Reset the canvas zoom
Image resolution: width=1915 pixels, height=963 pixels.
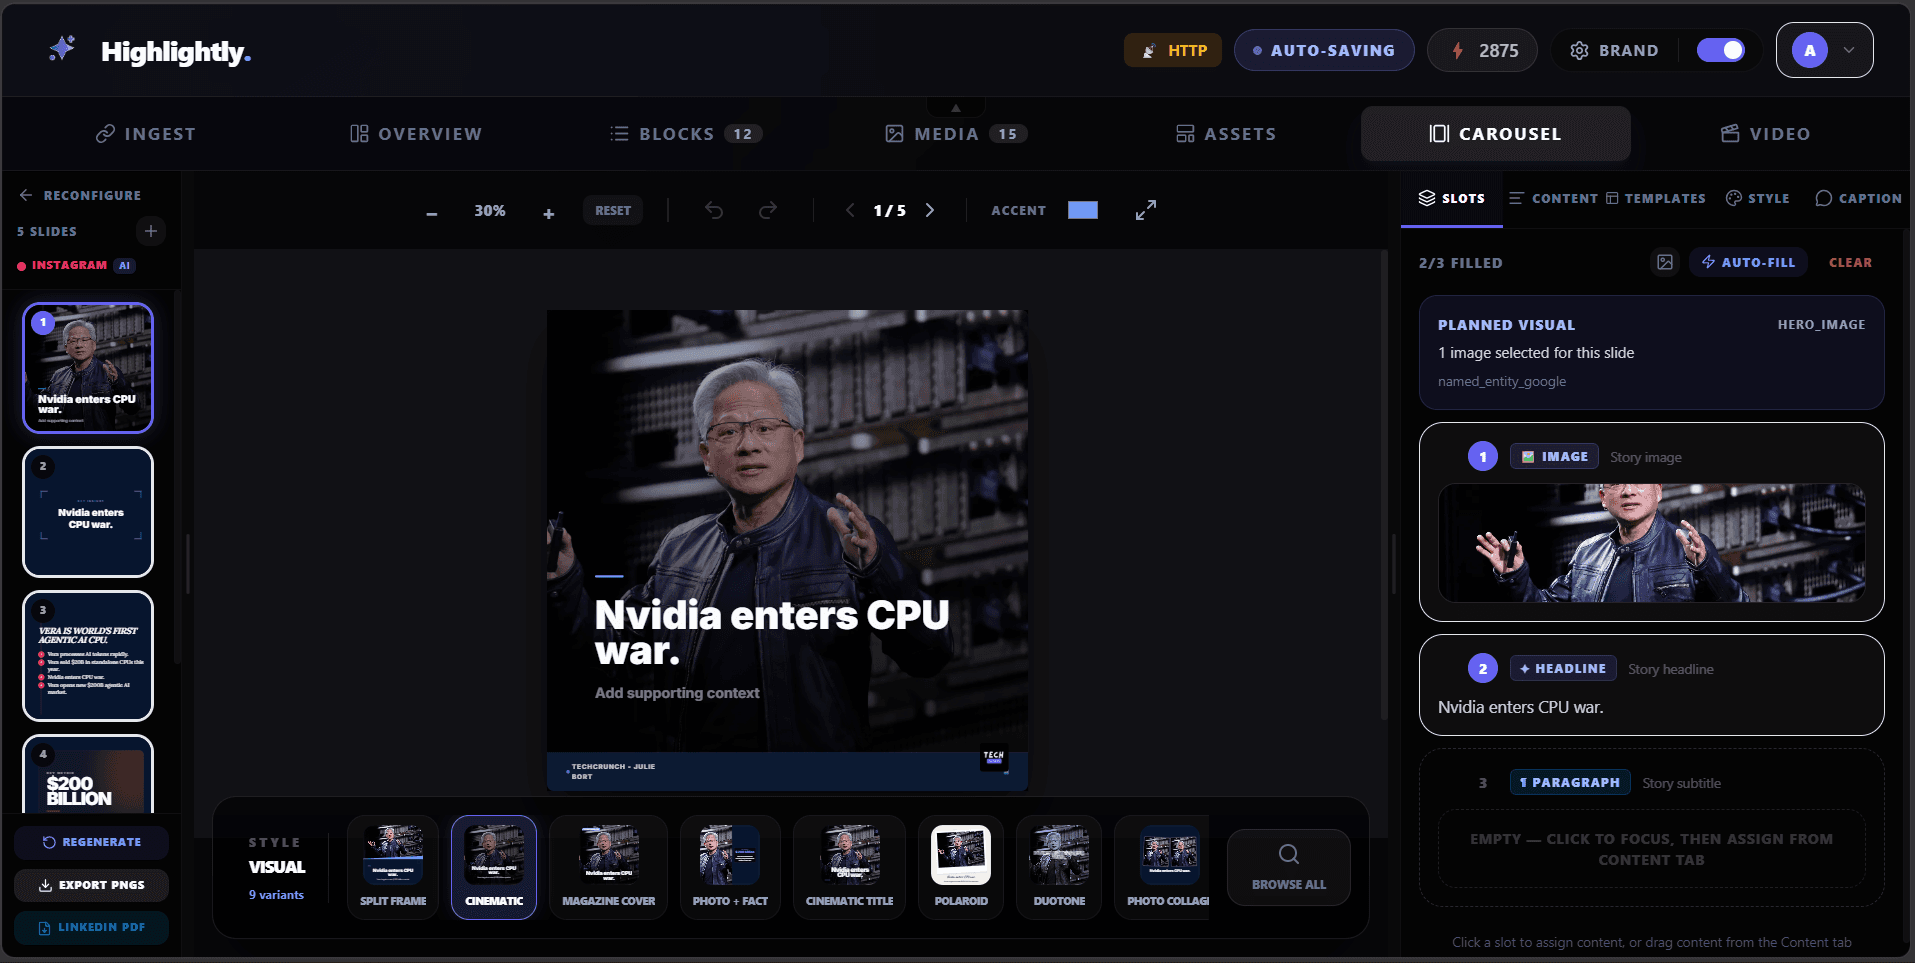613,210
